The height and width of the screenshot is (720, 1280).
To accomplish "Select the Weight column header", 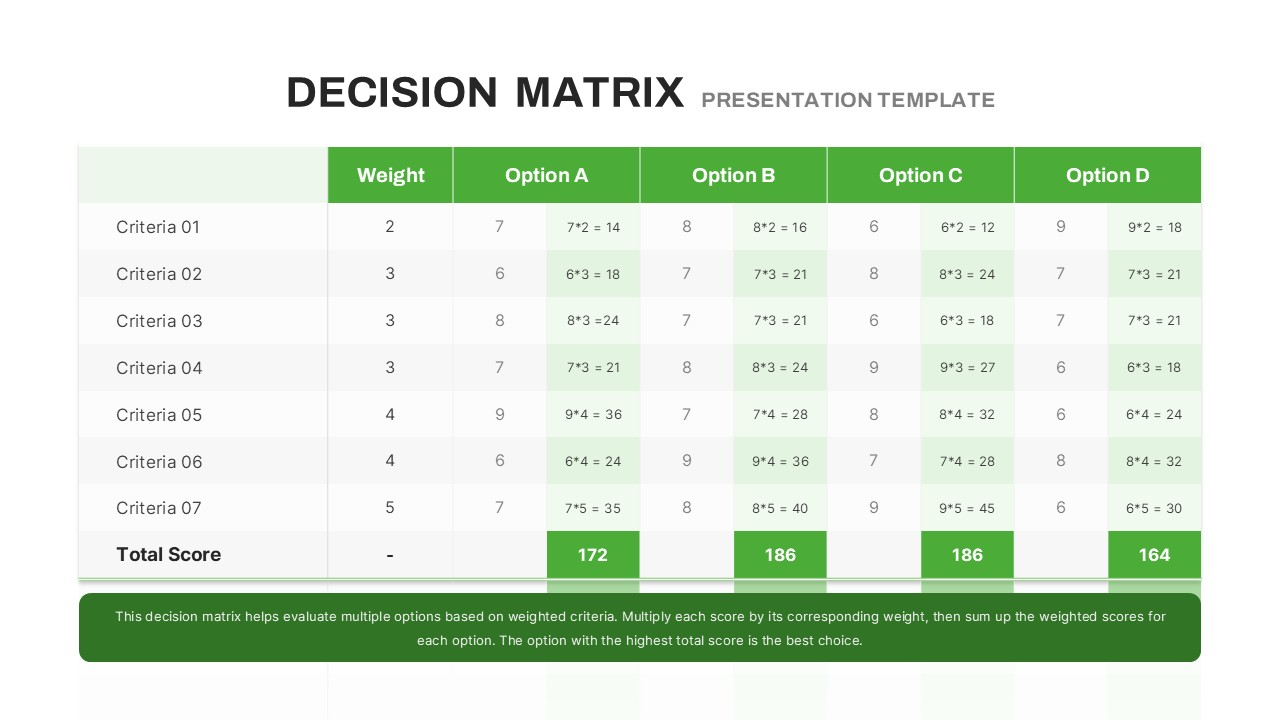I will point(390,175).
